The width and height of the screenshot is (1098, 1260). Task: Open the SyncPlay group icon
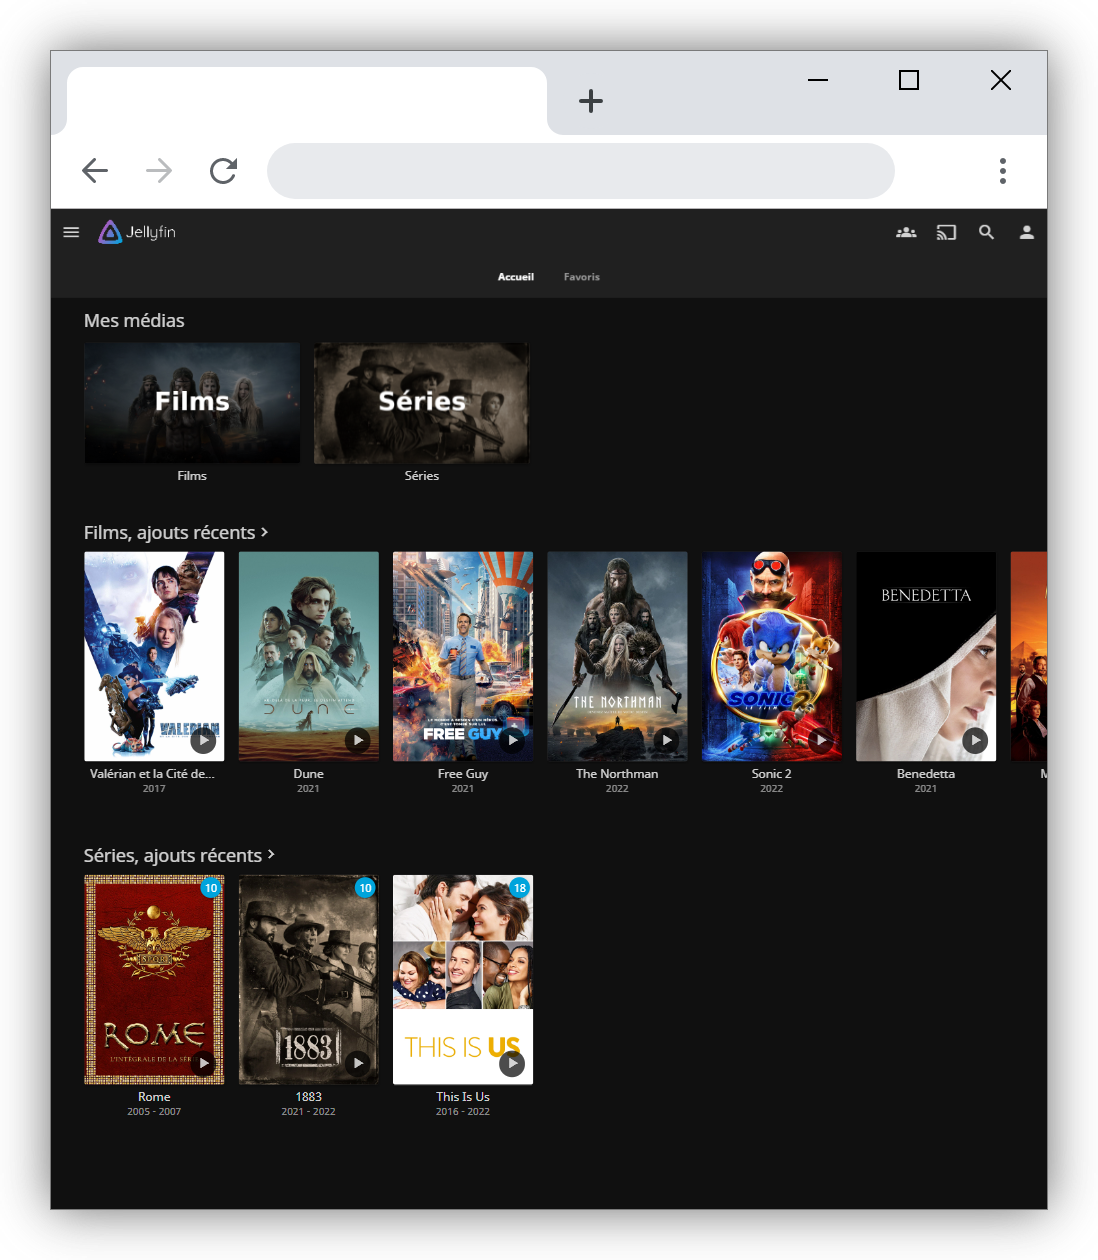point(906,232)
